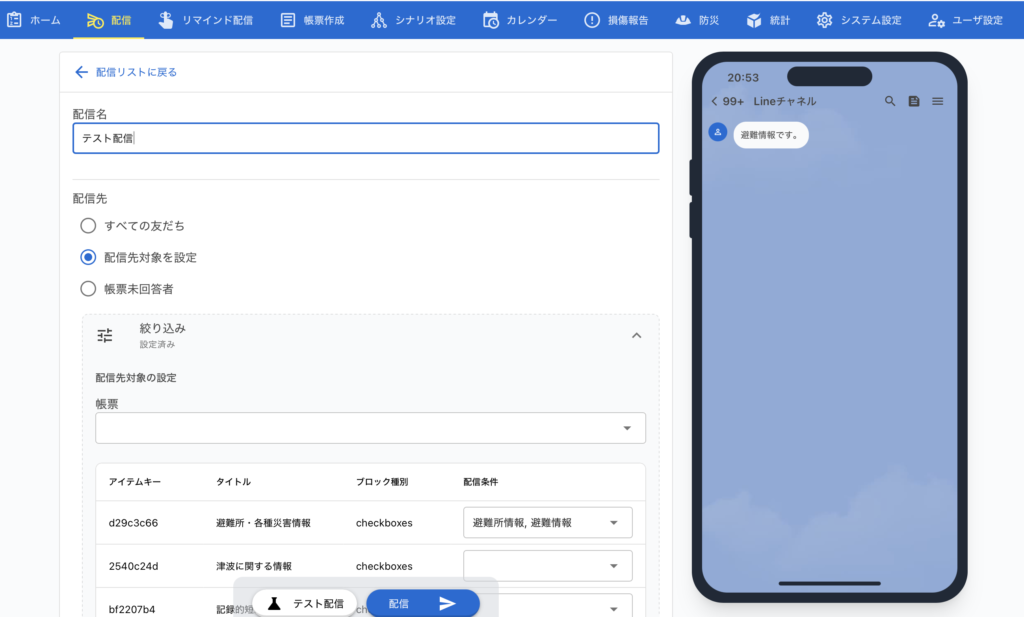
Task: Tap the note icon in phone preview header
Action: click(914, 101)
